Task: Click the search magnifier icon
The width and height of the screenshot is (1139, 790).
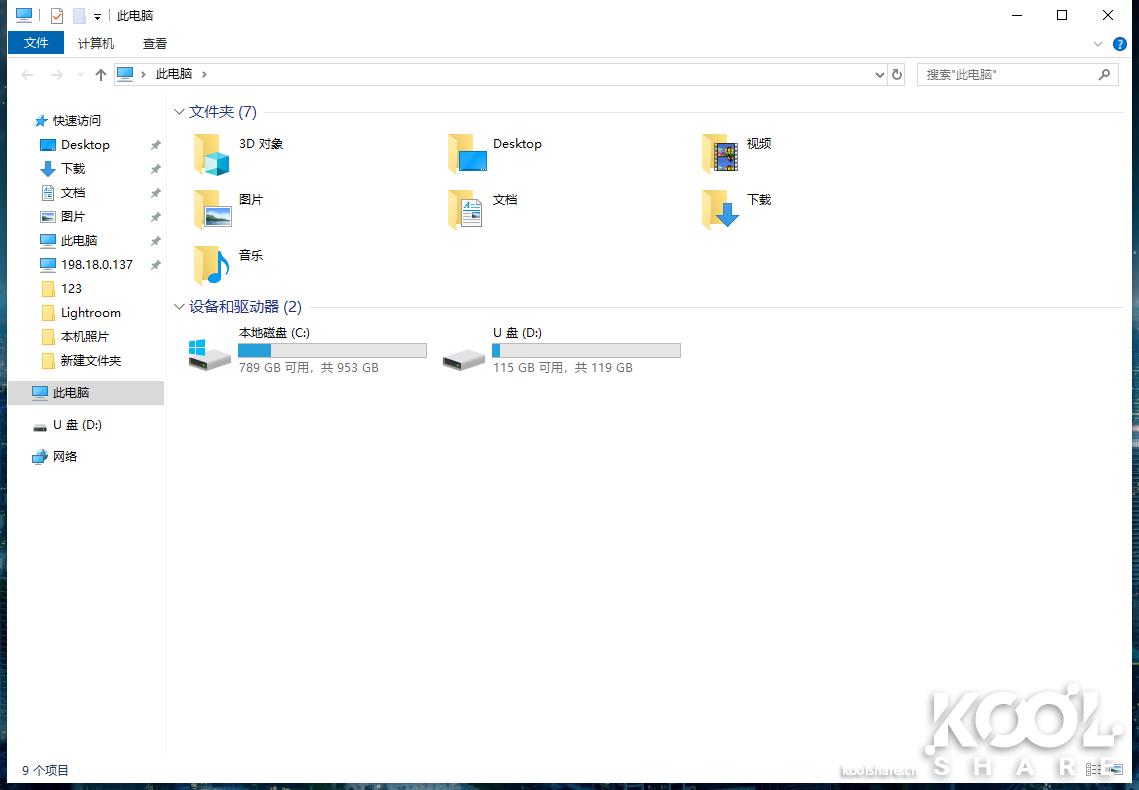Action: pyautogui.click(x=1104, y=74)
